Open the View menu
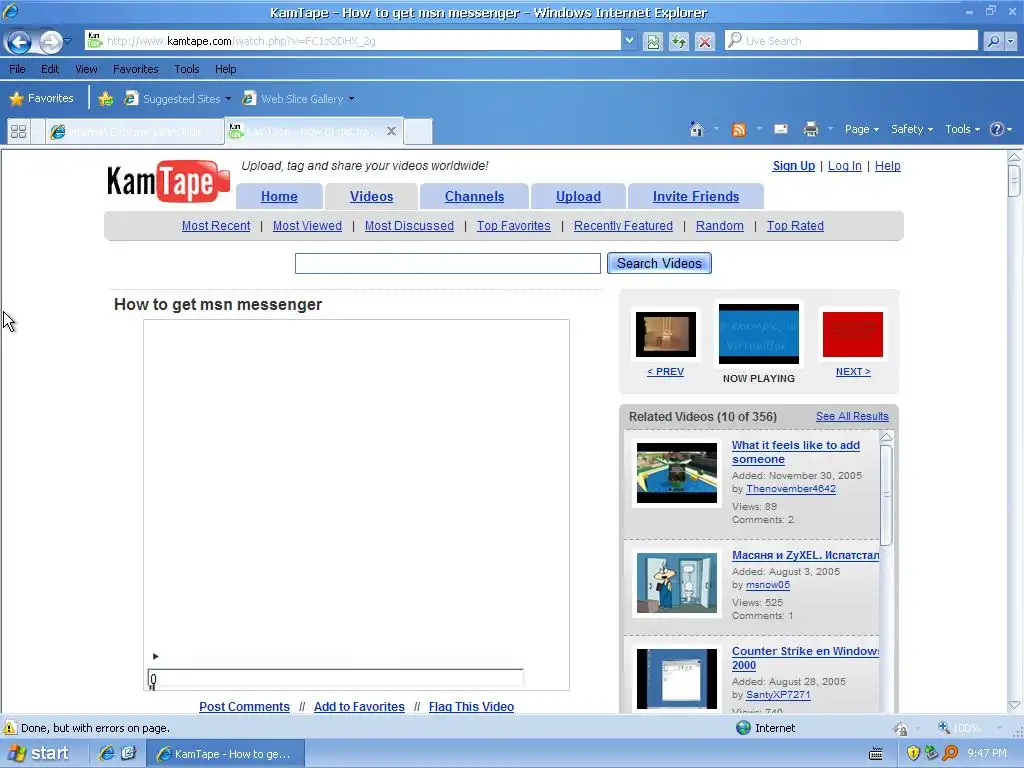This screenshot has width=1024, height=768. point(86,69)
